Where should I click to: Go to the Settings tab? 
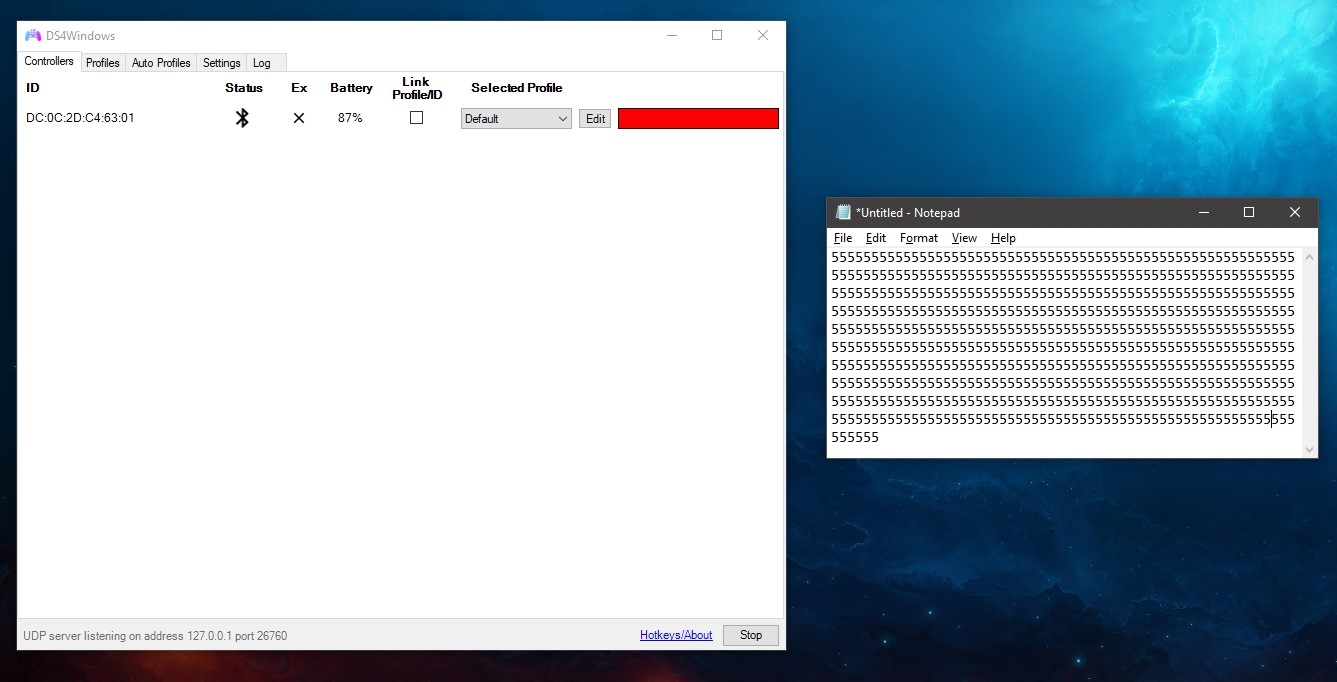tap(221, 63)
